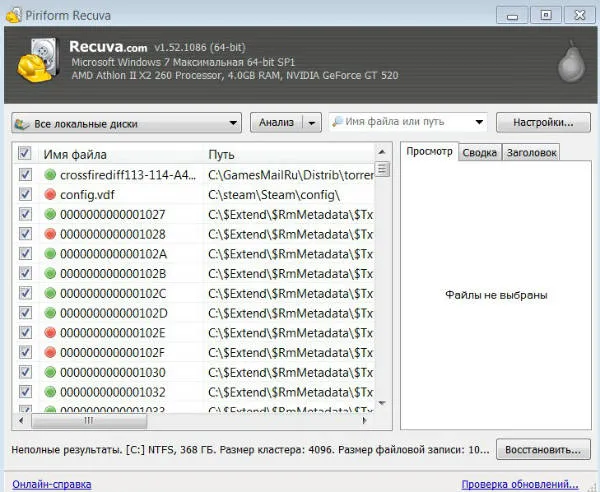Click the Recuva.com header title
600x492 pixels.
pos(108,47)
